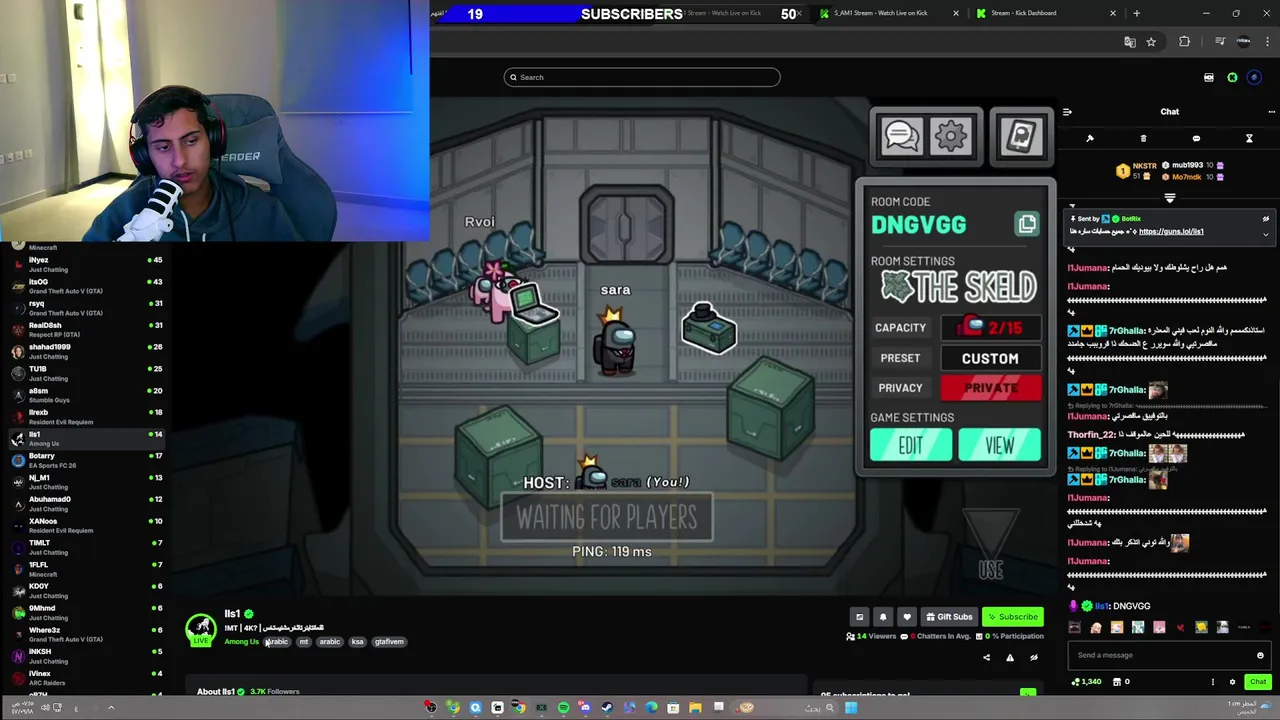Click the KICK wallet icon in header
Image resolution: width=1280 pixels, height=720 pixels.
(1209, 77)
